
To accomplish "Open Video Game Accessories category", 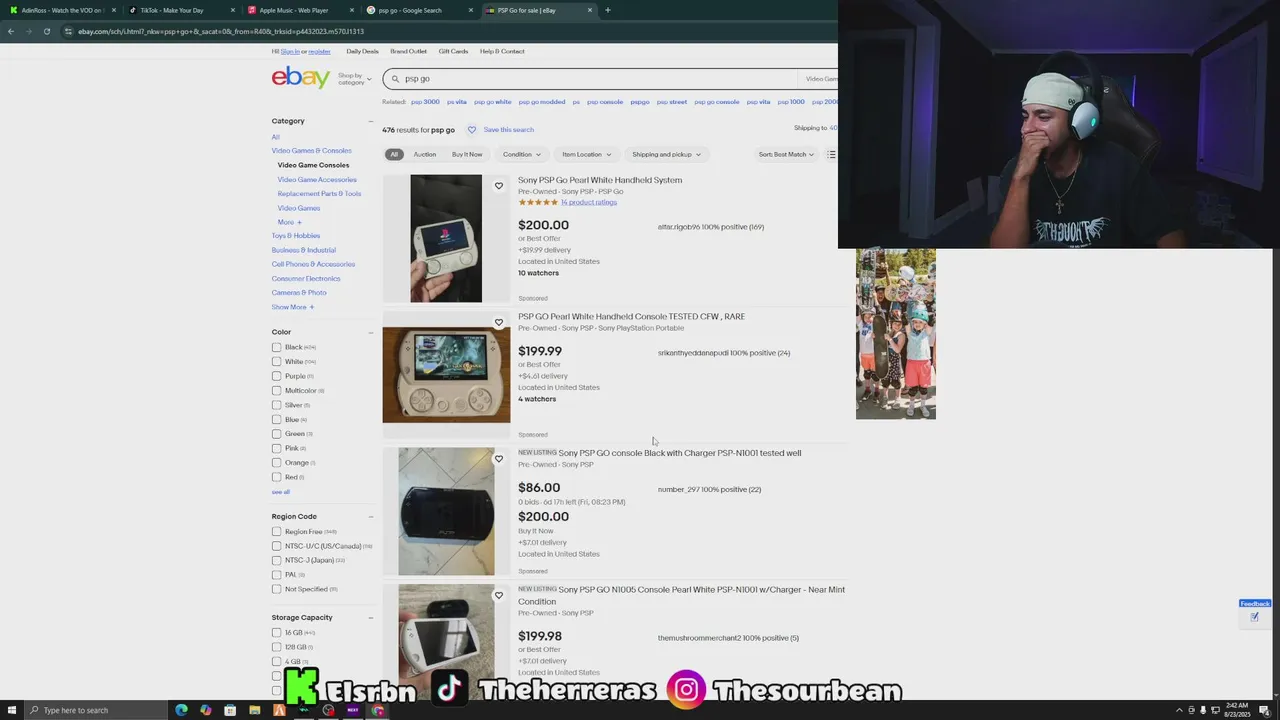I will [317, 179].
